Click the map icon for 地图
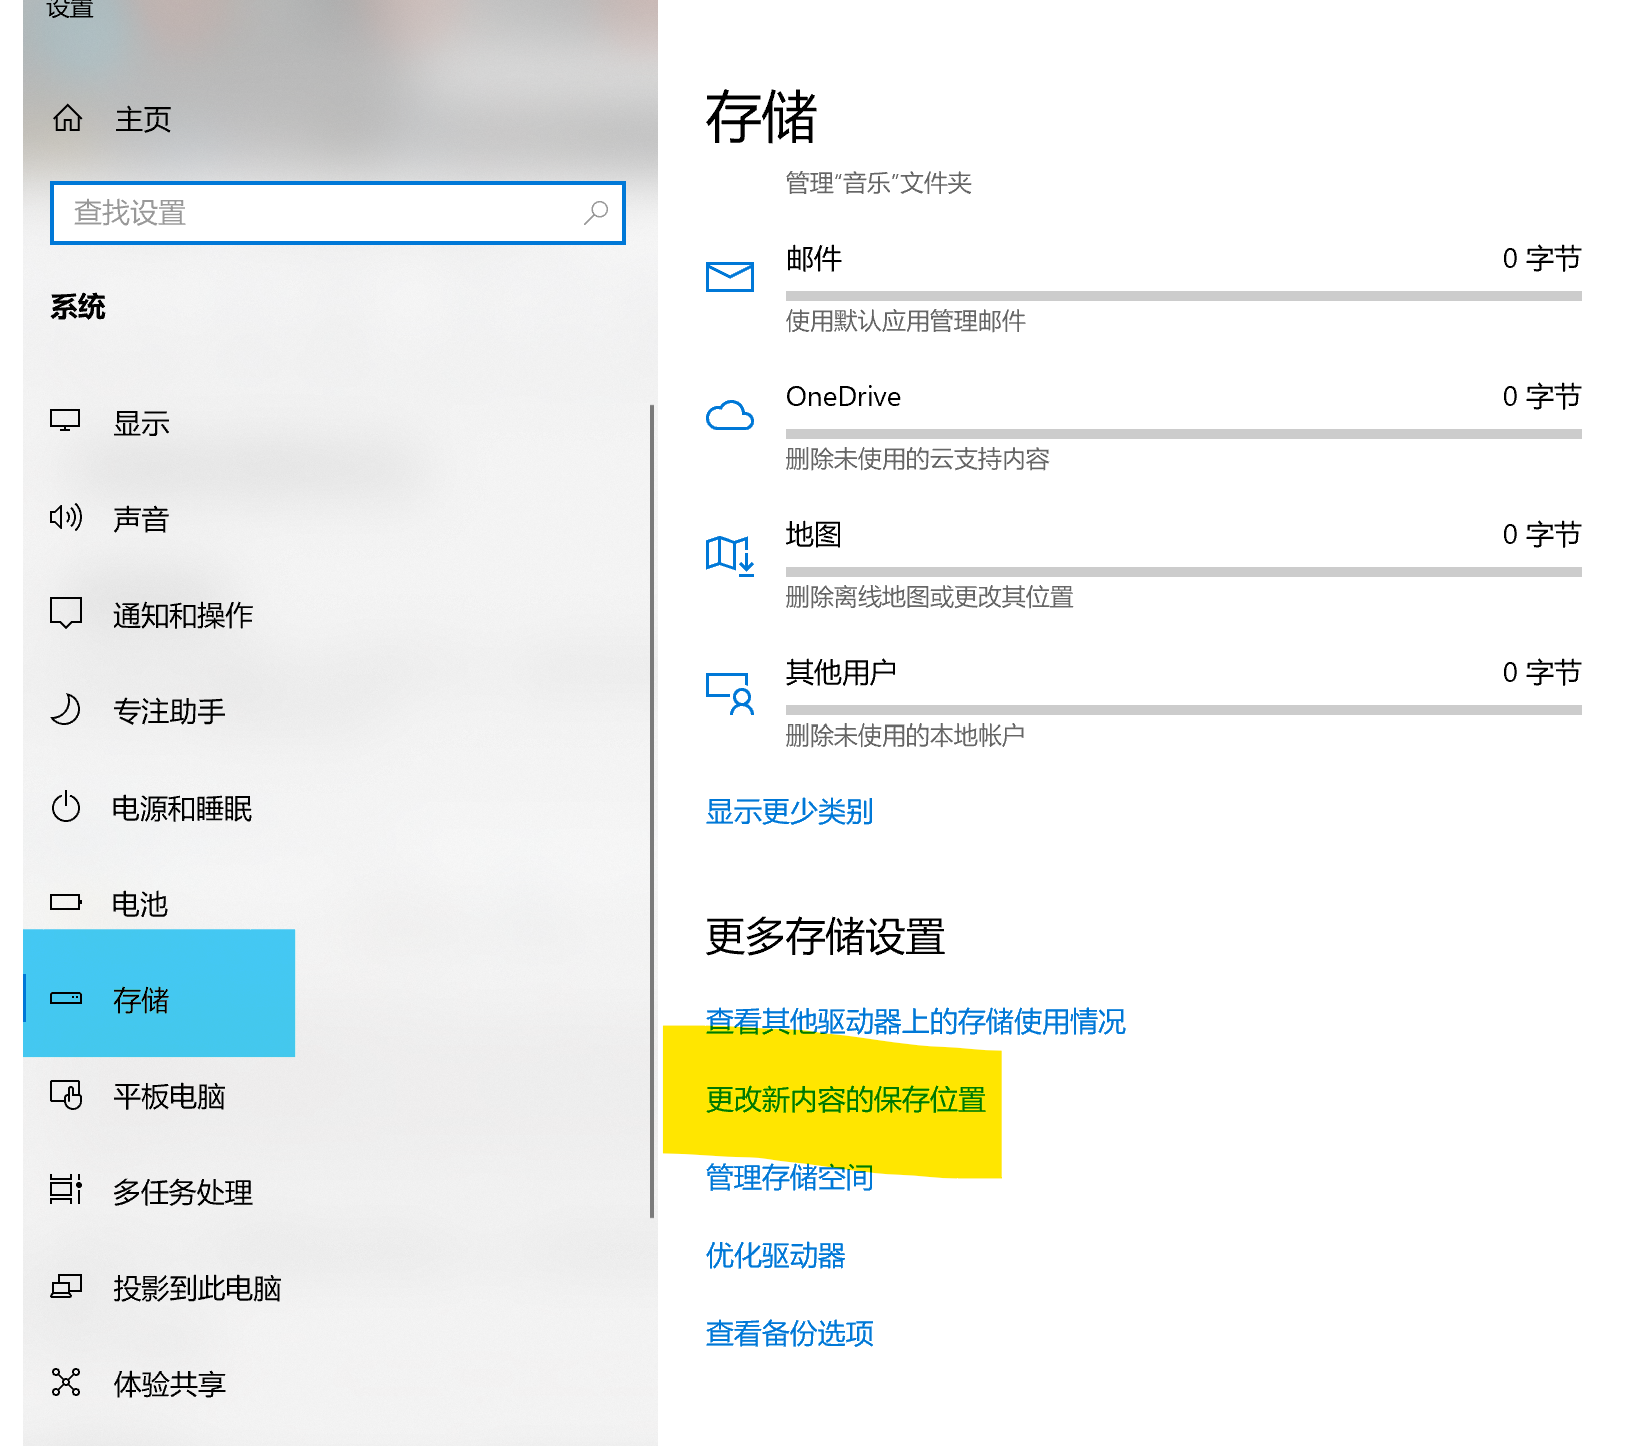1643x1446 pixels. coord(730,555)
